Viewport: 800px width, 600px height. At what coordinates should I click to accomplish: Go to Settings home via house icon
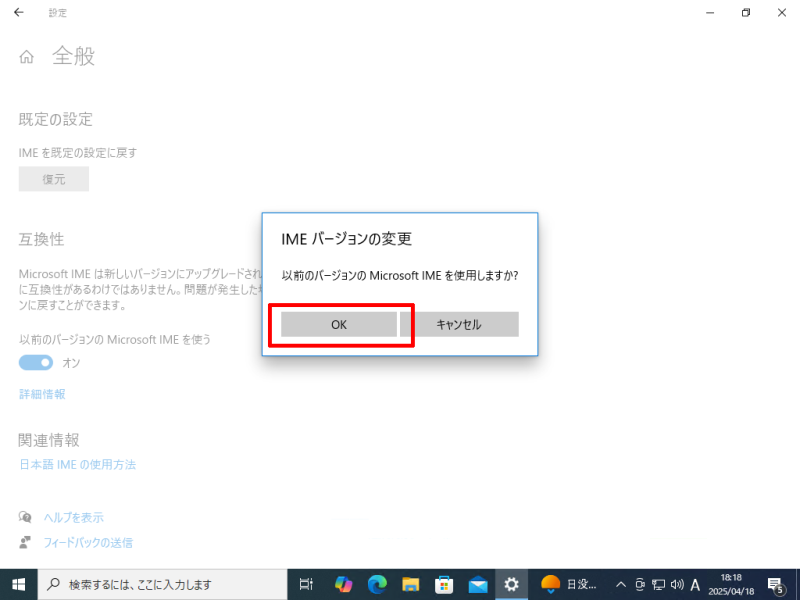(27, 57)
